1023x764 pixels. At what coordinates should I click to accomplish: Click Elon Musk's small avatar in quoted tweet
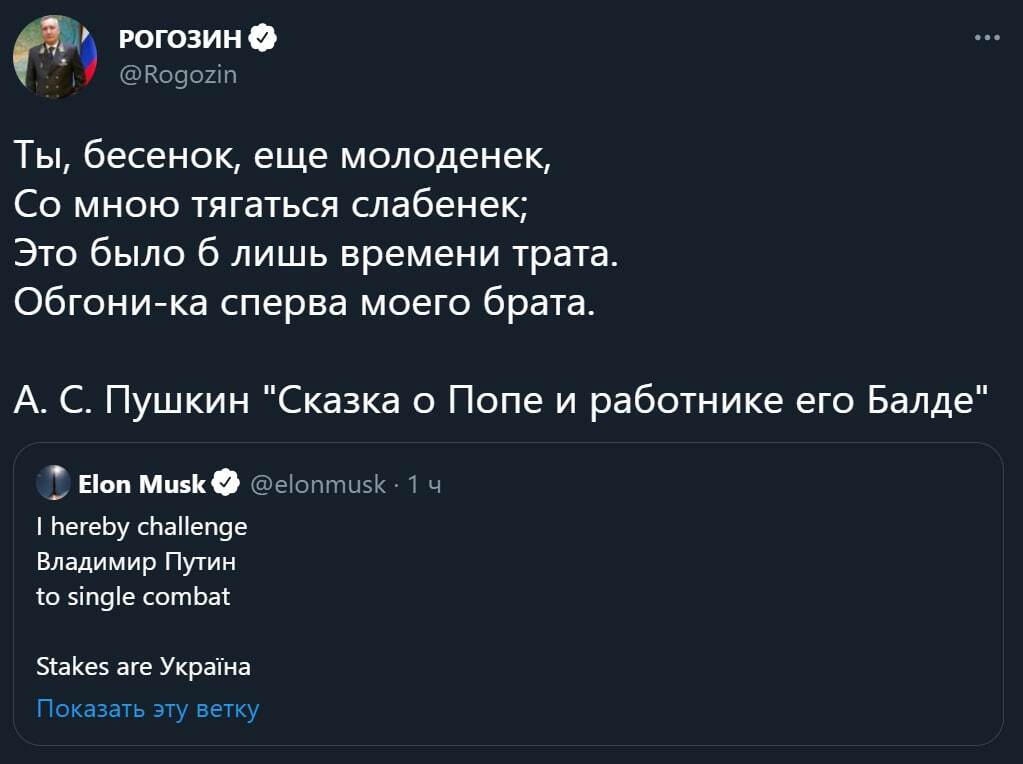click(53, 485)
